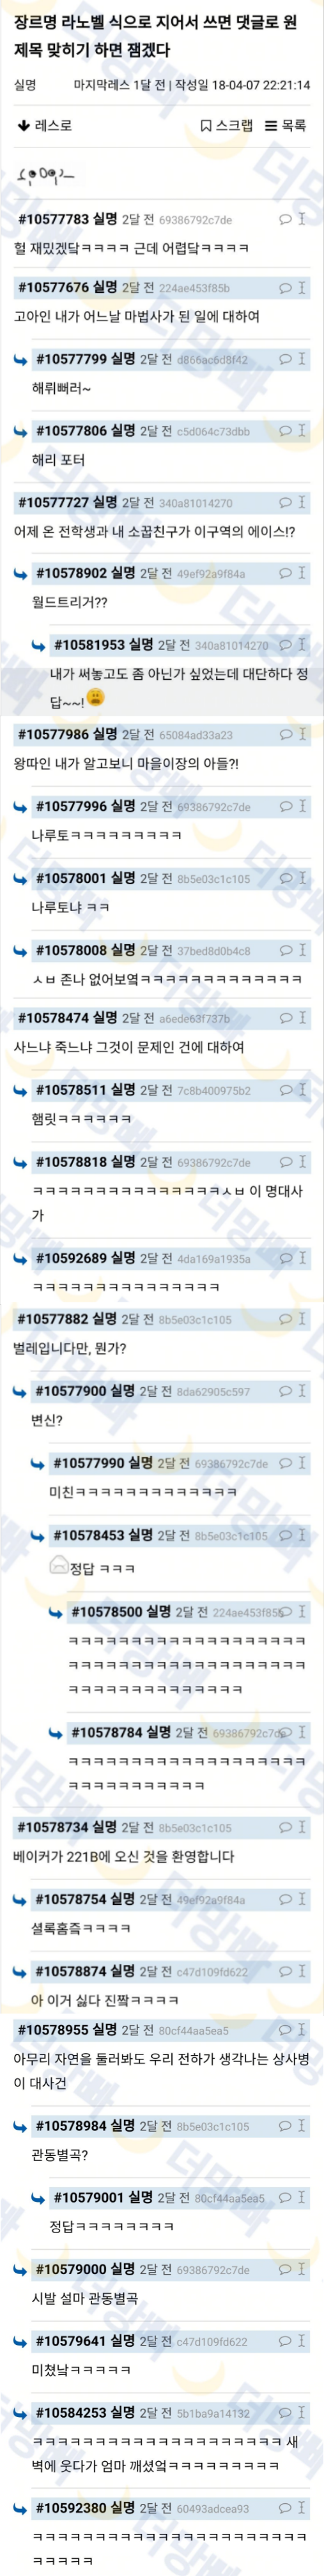This screenshot has width=324, height=2576.
Task: Open the image placeholder in comment #10578453
Action: click(x=59, y=1566)
